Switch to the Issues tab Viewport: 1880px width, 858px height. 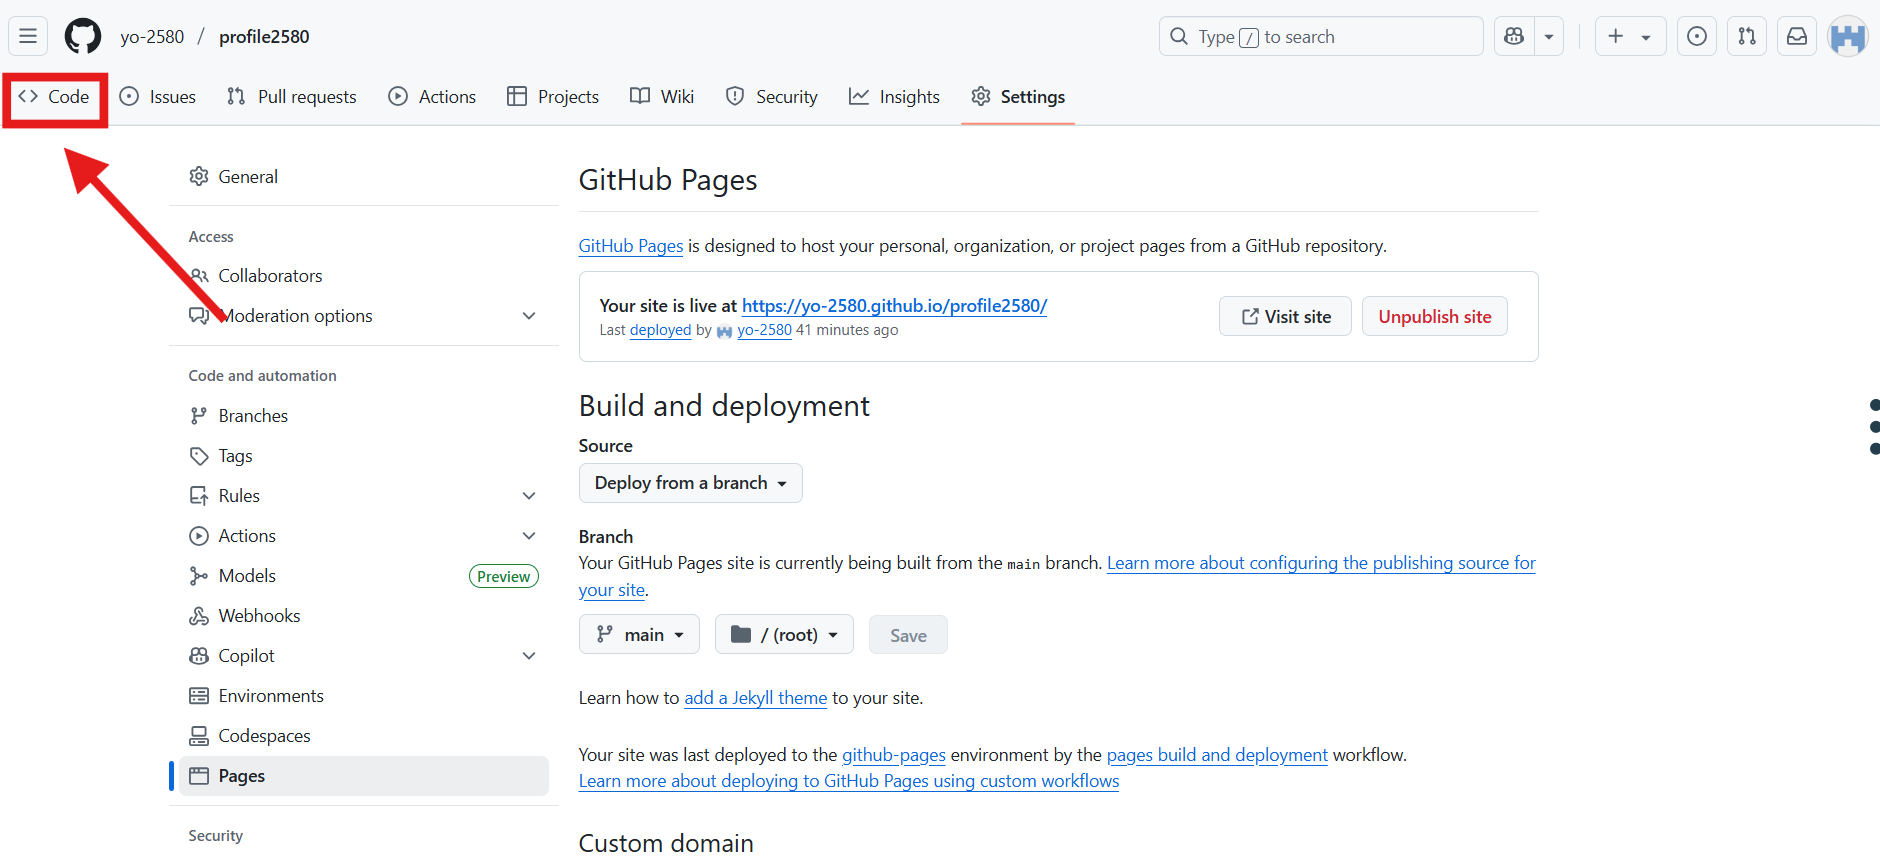coord(158,96)
